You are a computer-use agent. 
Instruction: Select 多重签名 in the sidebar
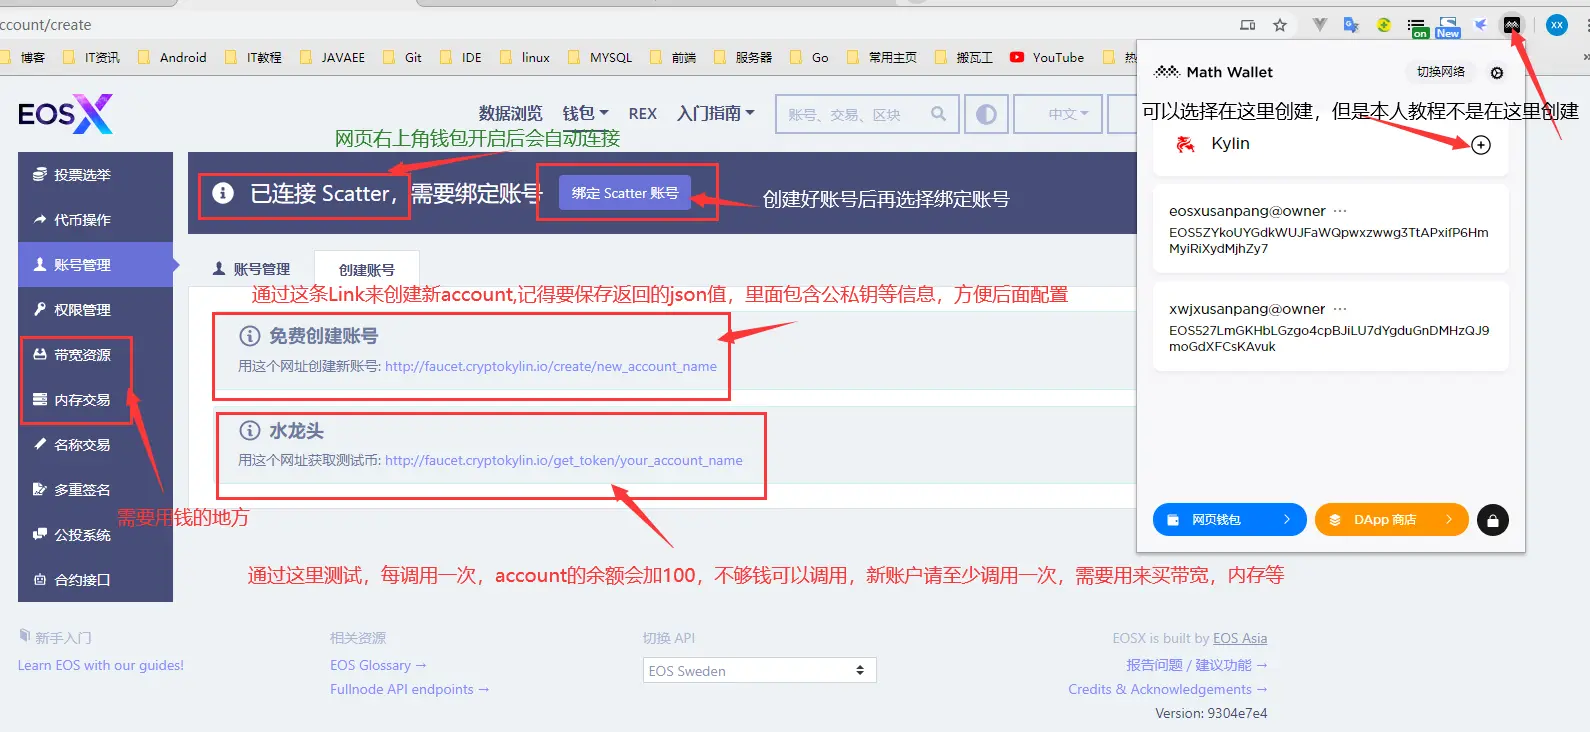[x=95, y=490]
